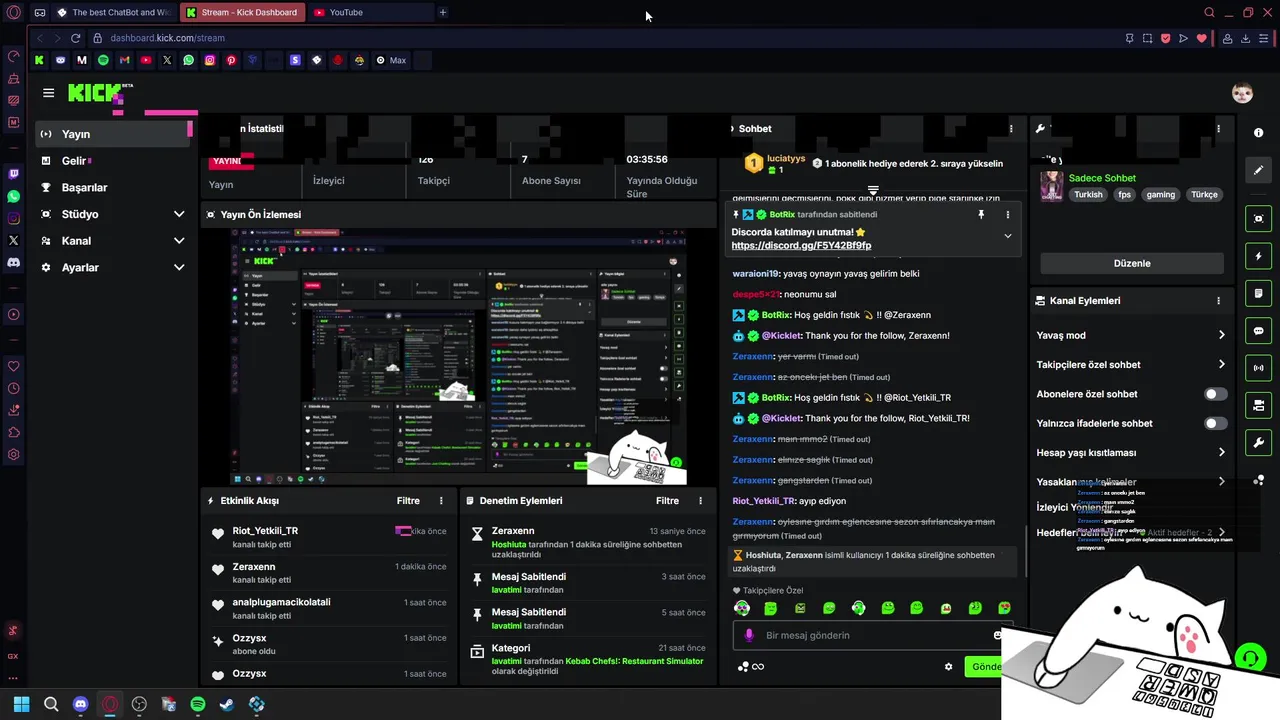This screenshot has width=1280, height=720.
Task: Click the Kick logo in header
Action: pos(94,93)
